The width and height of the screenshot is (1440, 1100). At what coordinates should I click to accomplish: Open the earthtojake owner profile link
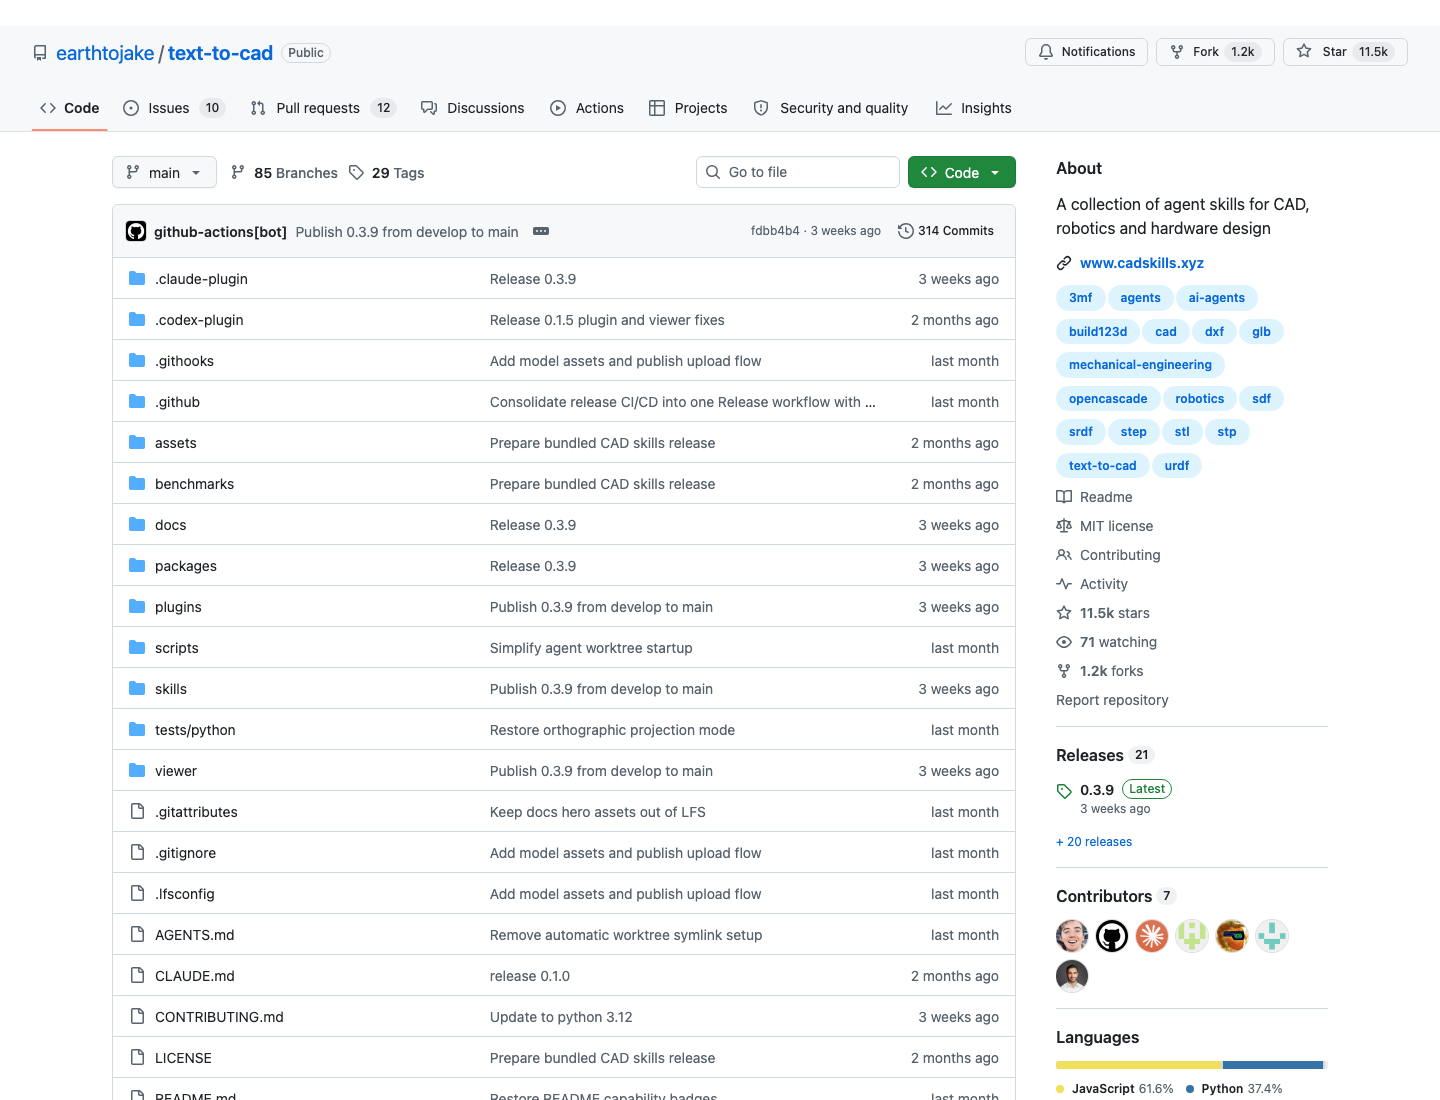tap(105, 53)
